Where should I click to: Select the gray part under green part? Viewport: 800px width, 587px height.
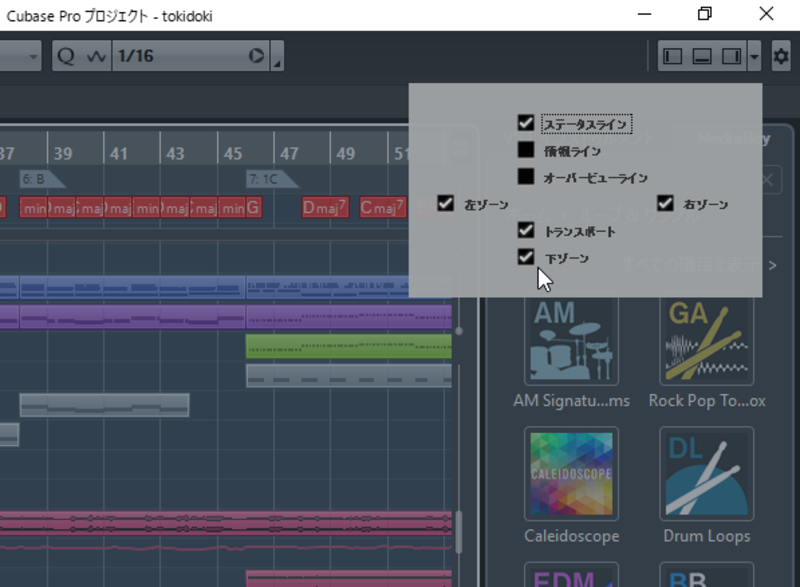pyautogui.click(x=348, y=376)
